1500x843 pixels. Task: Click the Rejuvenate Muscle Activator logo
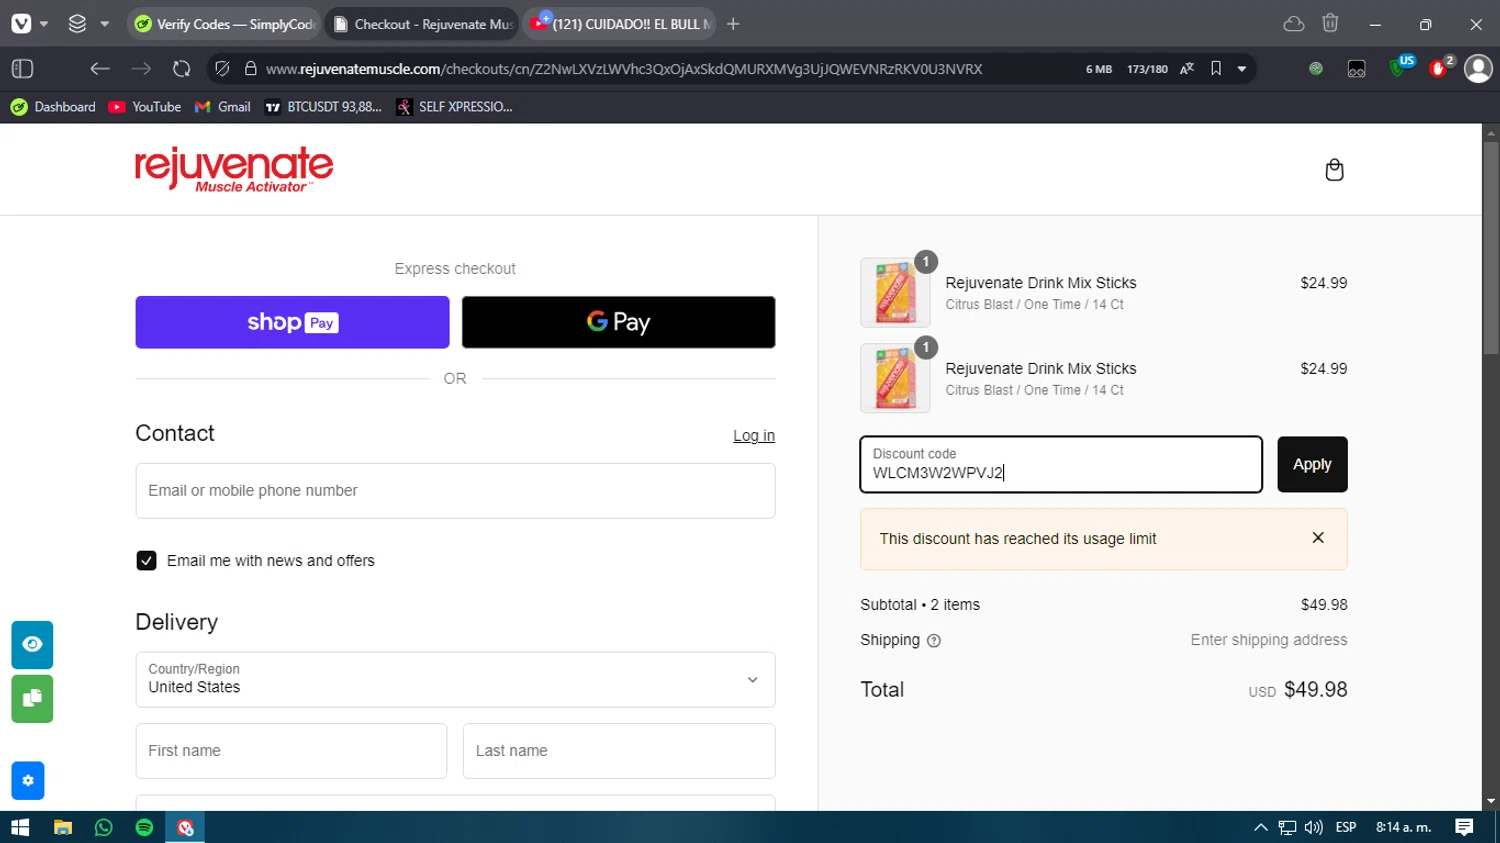[x=234, y=169]
